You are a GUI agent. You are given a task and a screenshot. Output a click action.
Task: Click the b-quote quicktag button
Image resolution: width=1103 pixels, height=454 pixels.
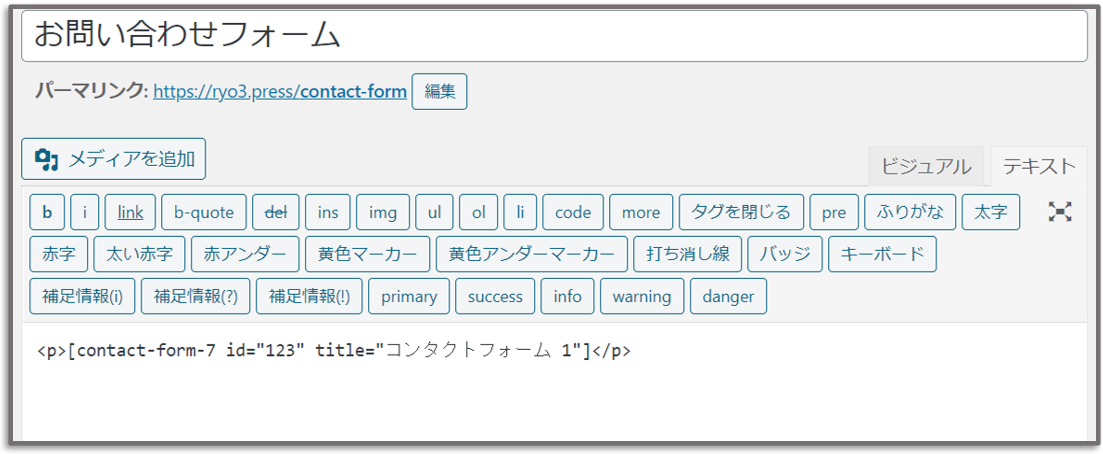204,212
